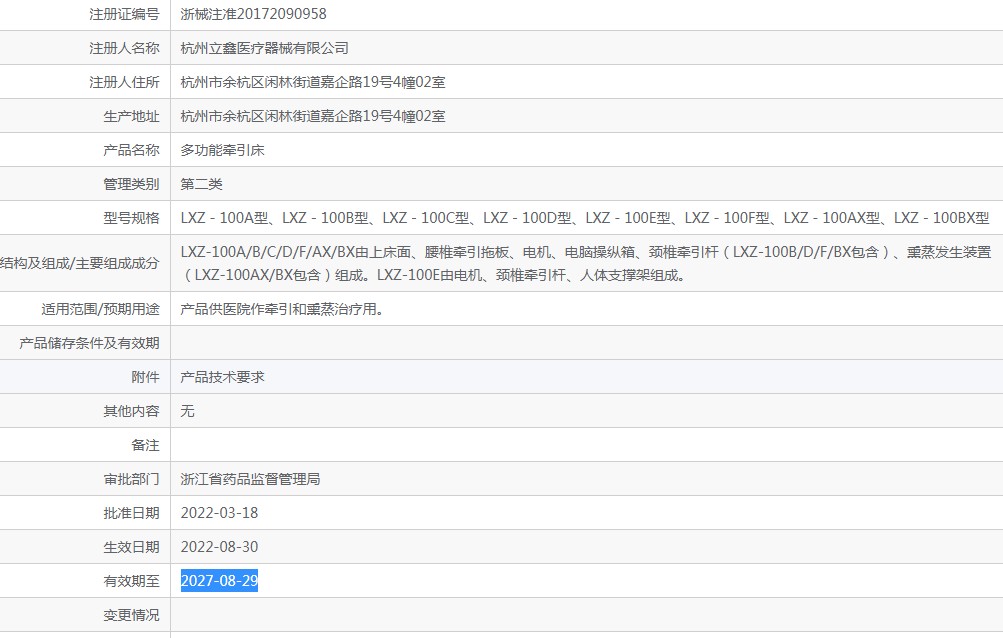This screenshot has width=1003, height=638.
Task: Click management class value 第二类
Action: [x=201, y=184]
